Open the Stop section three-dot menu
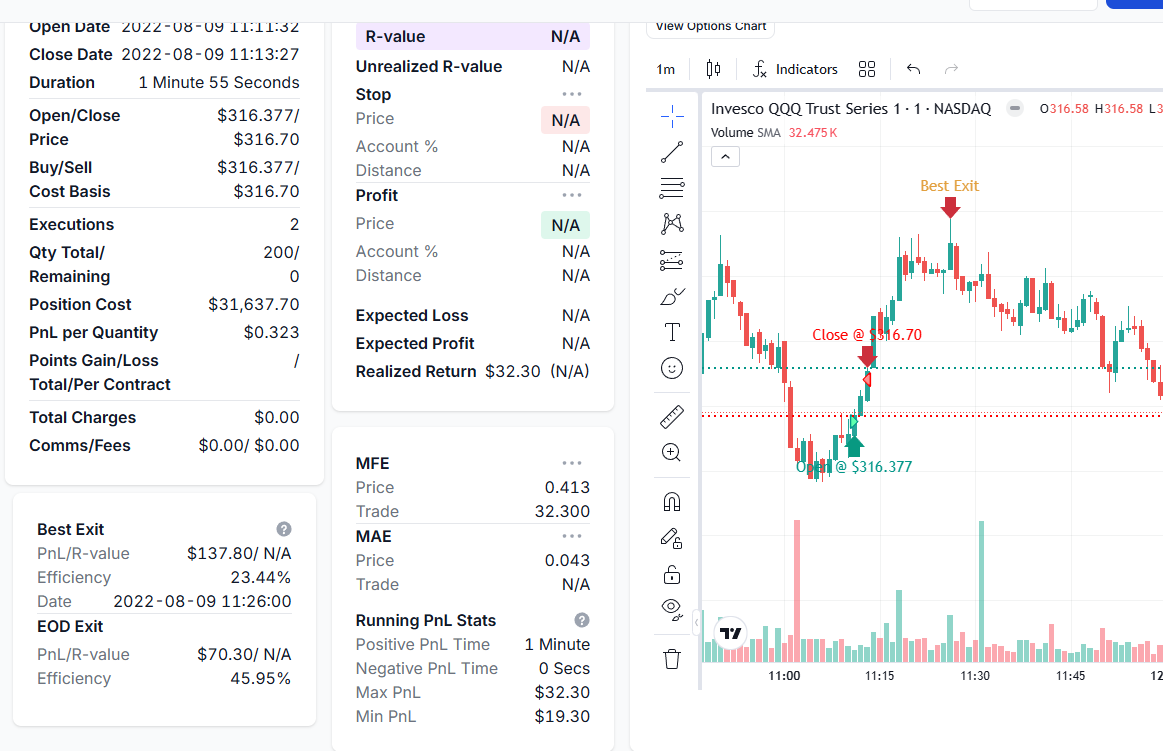The width and height of the screenshot is (1163, 751). click(572, 94)
